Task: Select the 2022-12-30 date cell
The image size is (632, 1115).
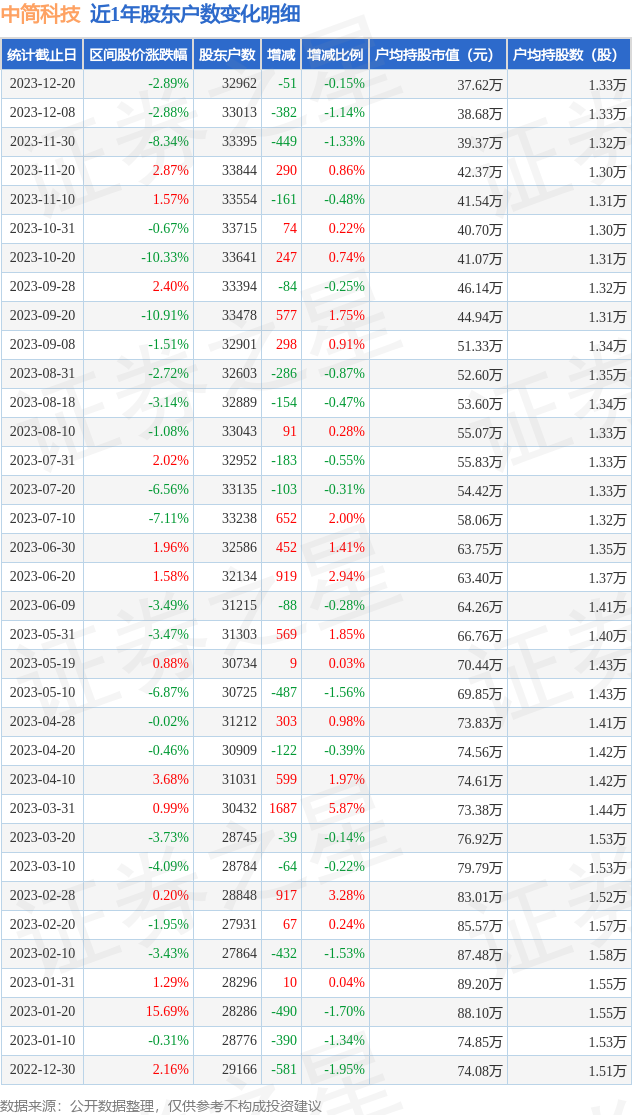Action: [42, 1068]
